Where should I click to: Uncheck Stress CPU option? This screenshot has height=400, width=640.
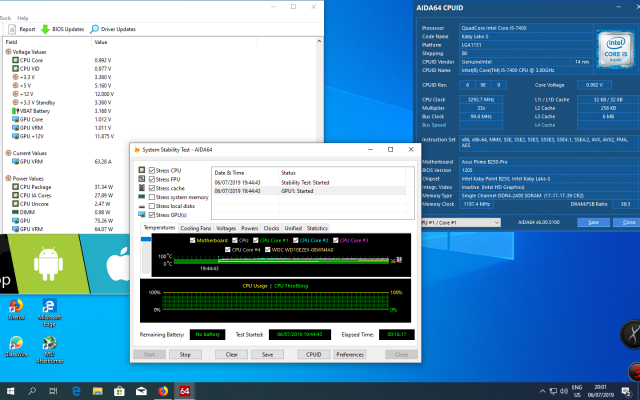tap(152, 170)
